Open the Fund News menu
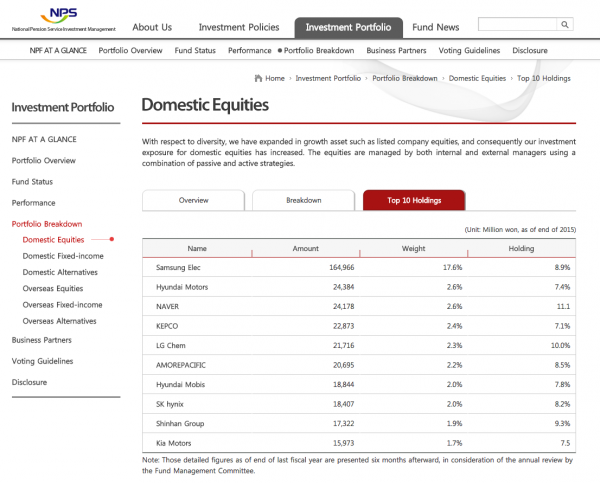This screenshot has width=600, height=483. click(x=435, y=27)
